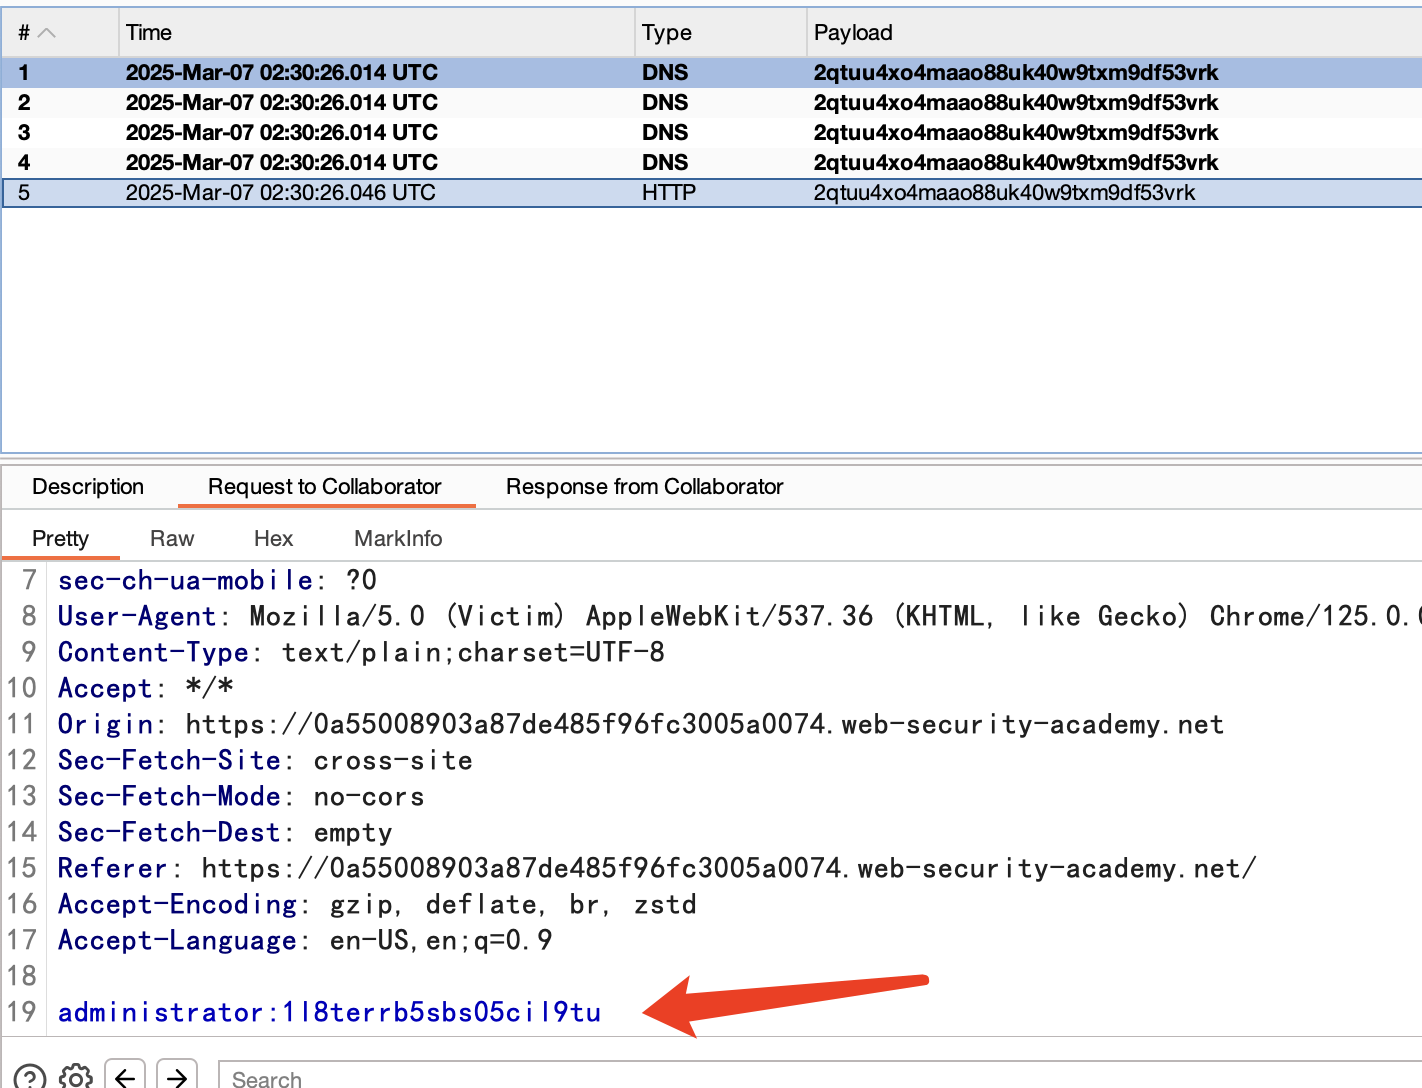Click the forward arrow search navigation button
1422x1088 pixels.
click(177, 1077)
